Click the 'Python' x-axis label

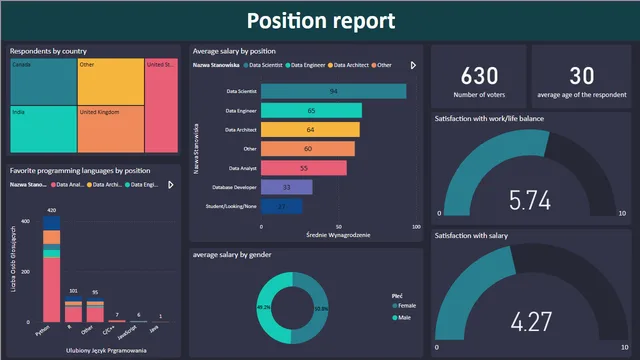tap(42, 331)
